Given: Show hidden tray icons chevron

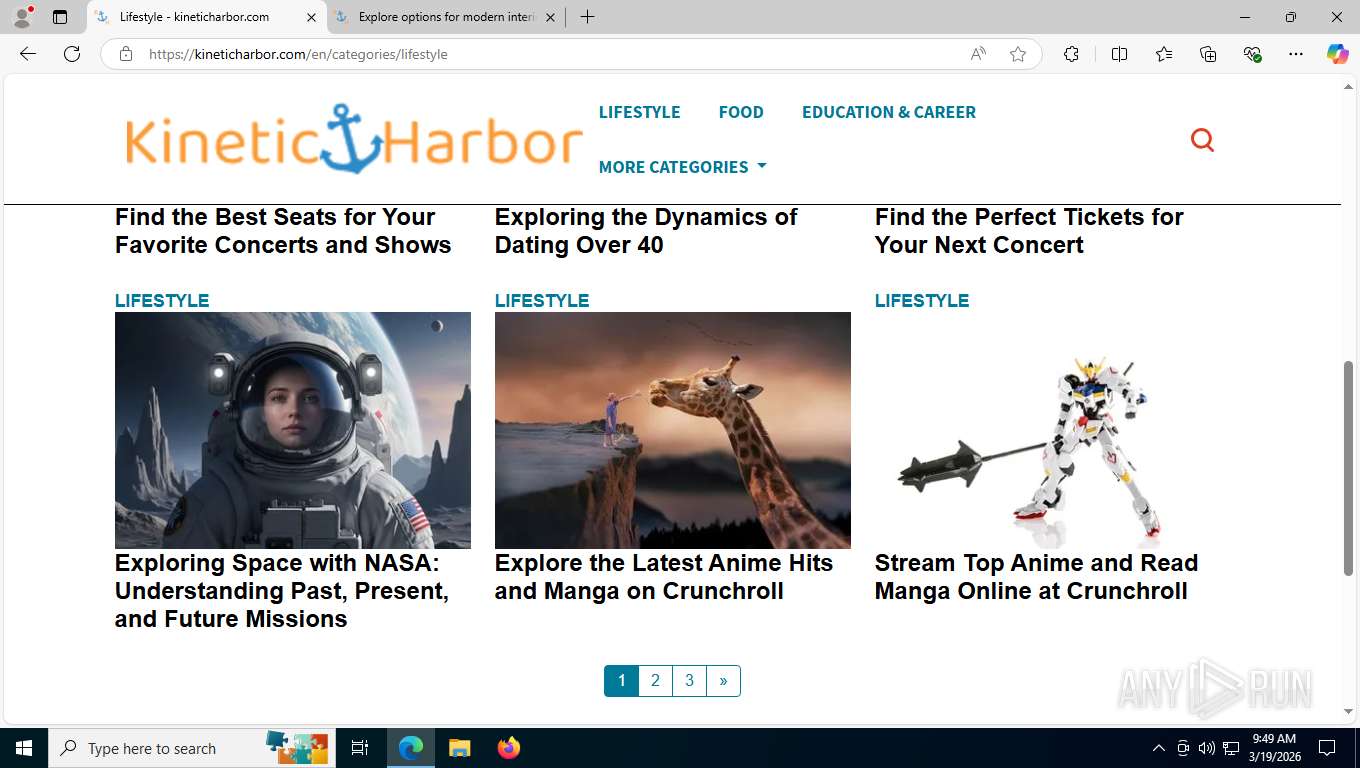Looking at the screenshot, I should tap(1159, 748).
